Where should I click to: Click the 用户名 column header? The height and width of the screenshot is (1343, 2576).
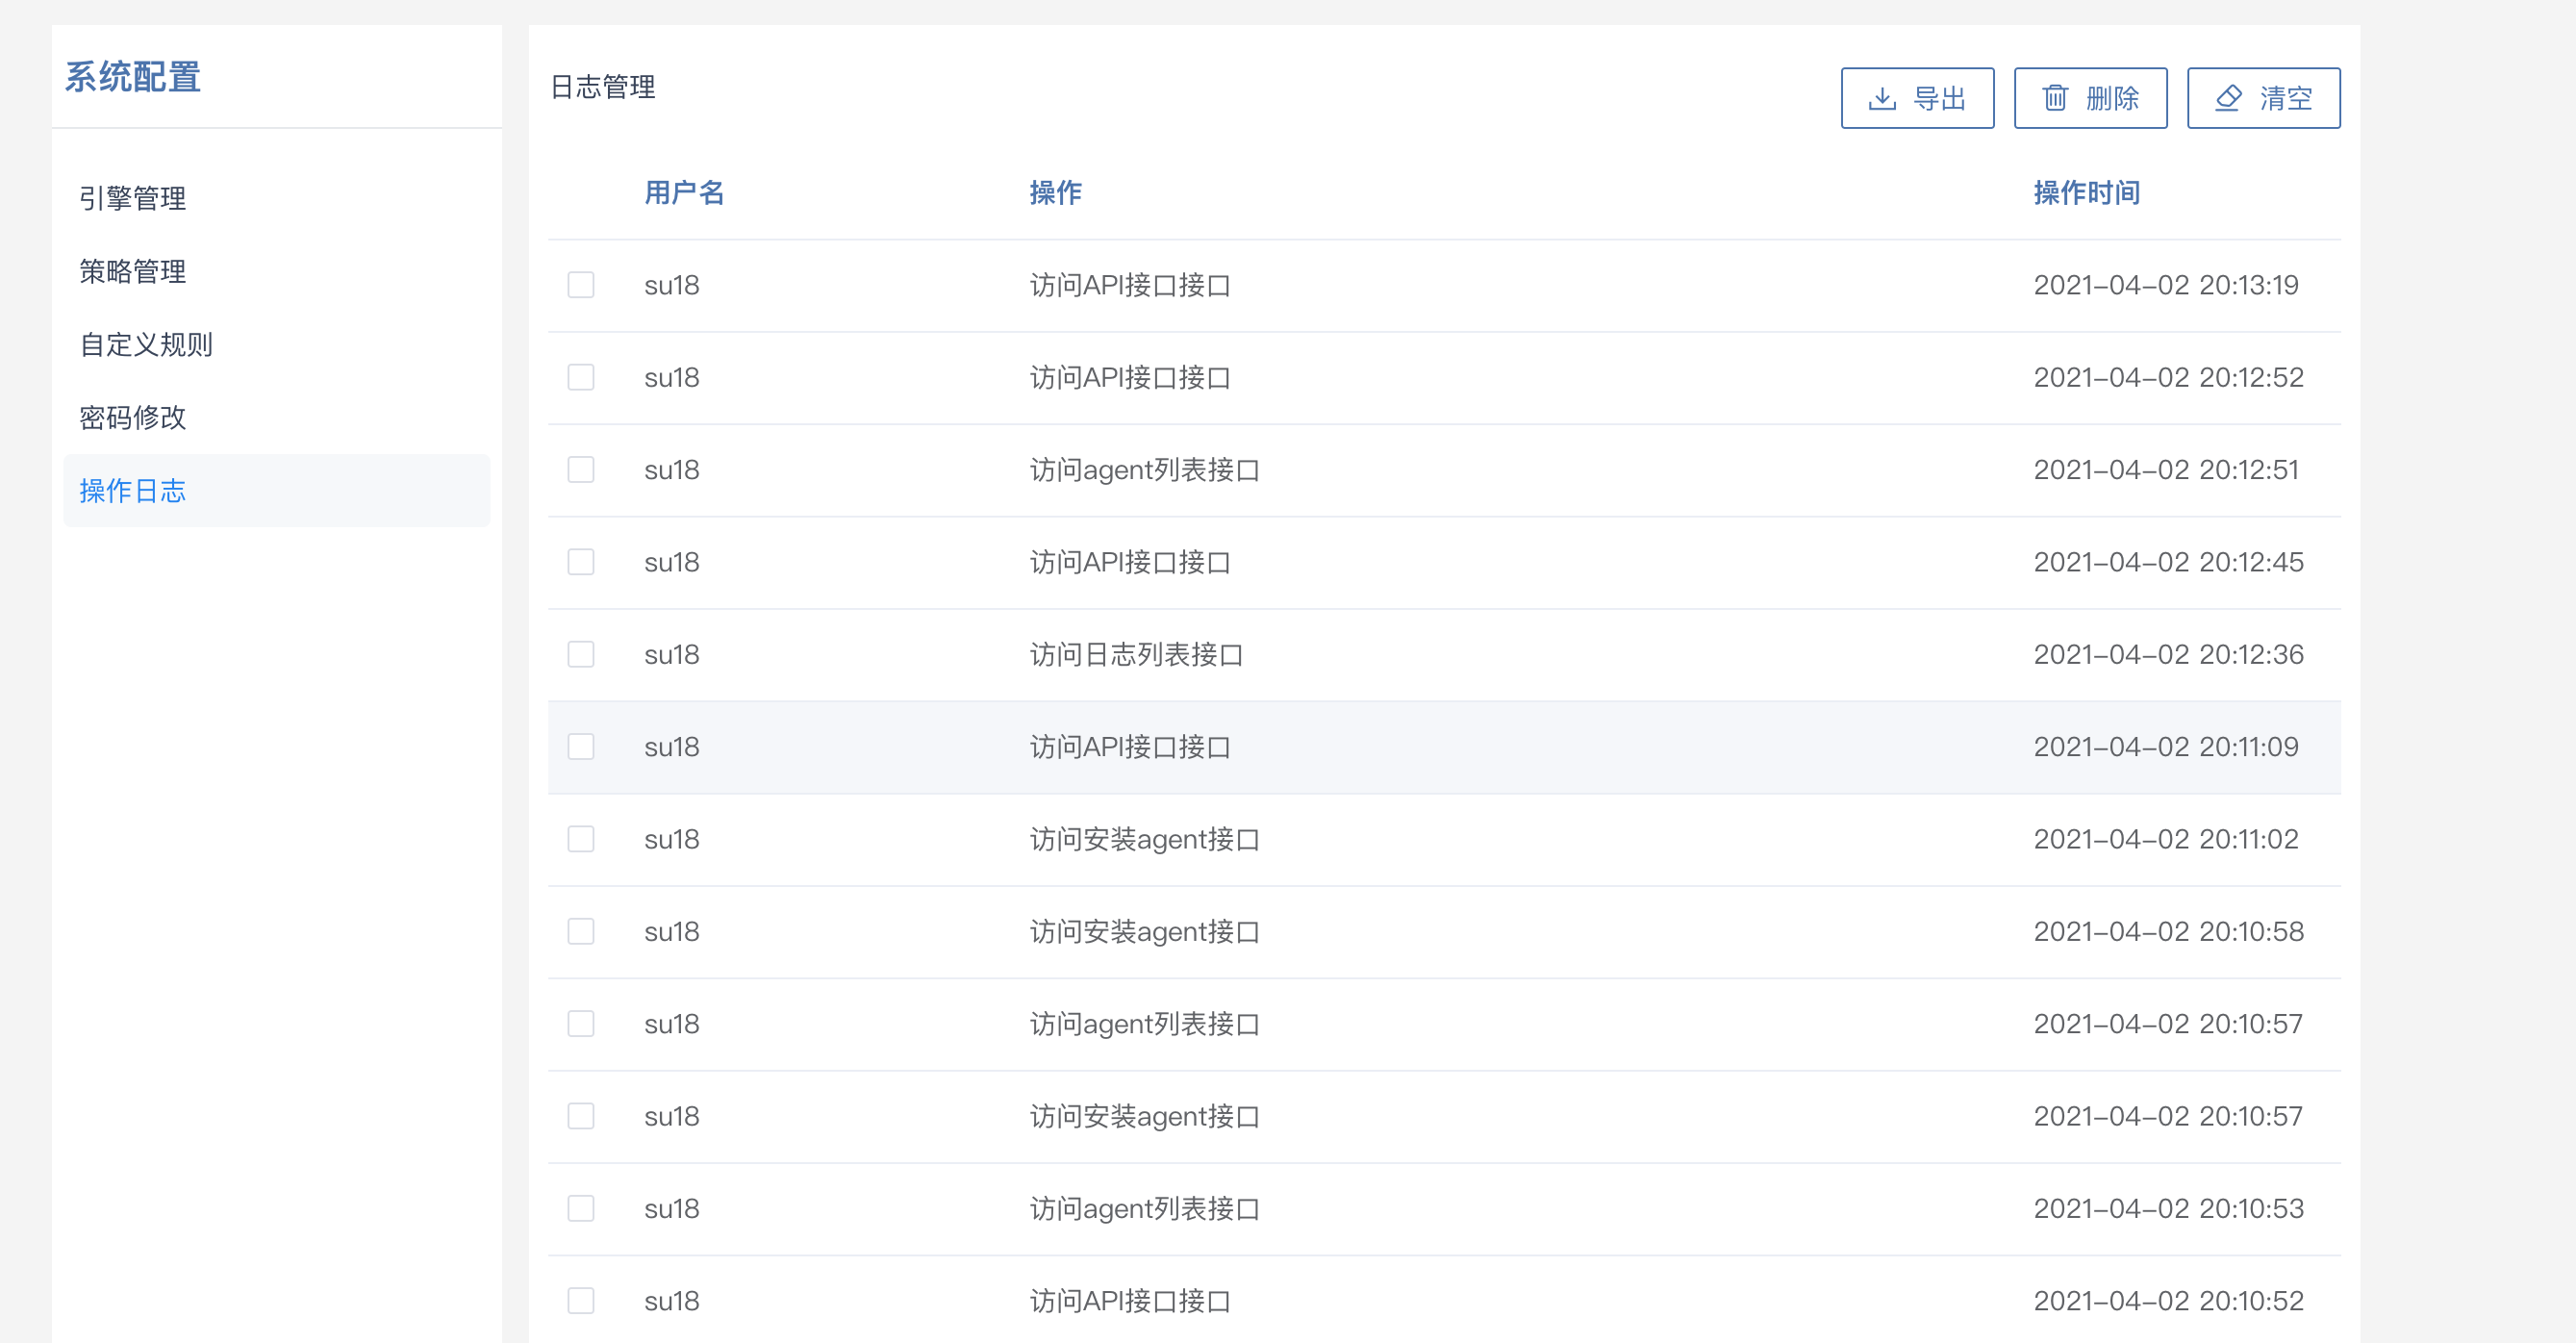[x=684, y=192]
